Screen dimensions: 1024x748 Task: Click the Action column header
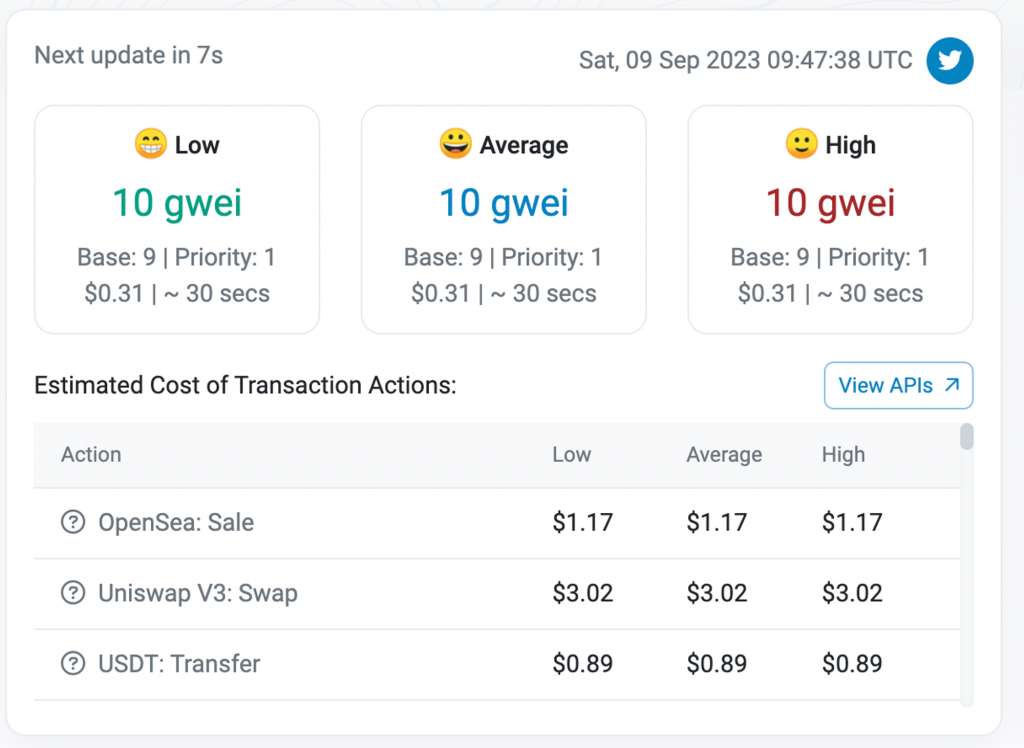[91, 454]
